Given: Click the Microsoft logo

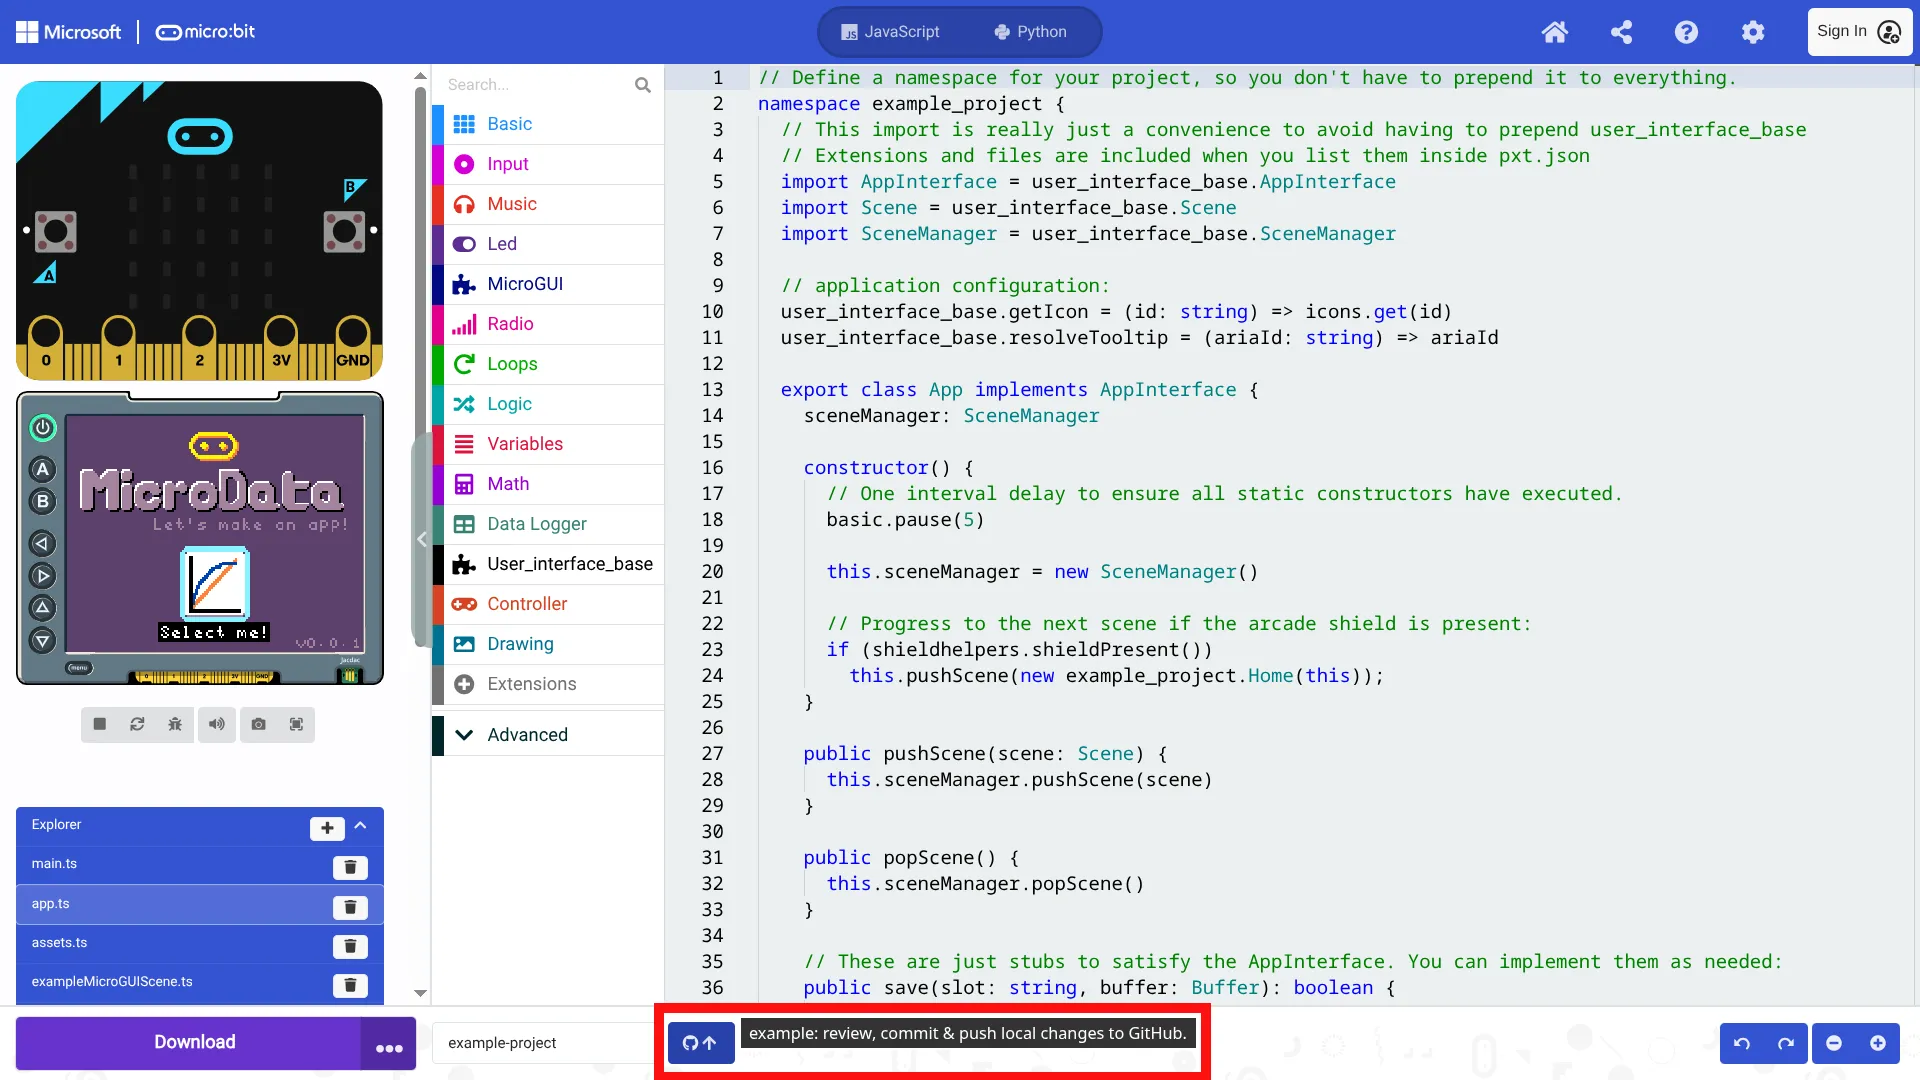Looking at the screenshot, I should pyautogui.click(x=68, y=32).
